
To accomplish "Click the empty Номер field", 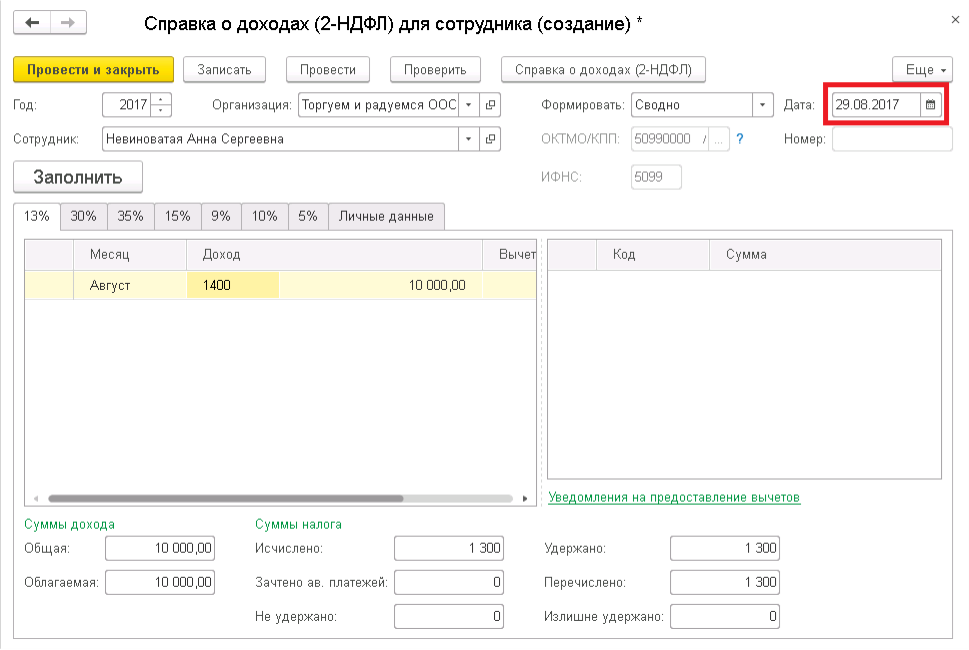I will click(x=892, y=139).
